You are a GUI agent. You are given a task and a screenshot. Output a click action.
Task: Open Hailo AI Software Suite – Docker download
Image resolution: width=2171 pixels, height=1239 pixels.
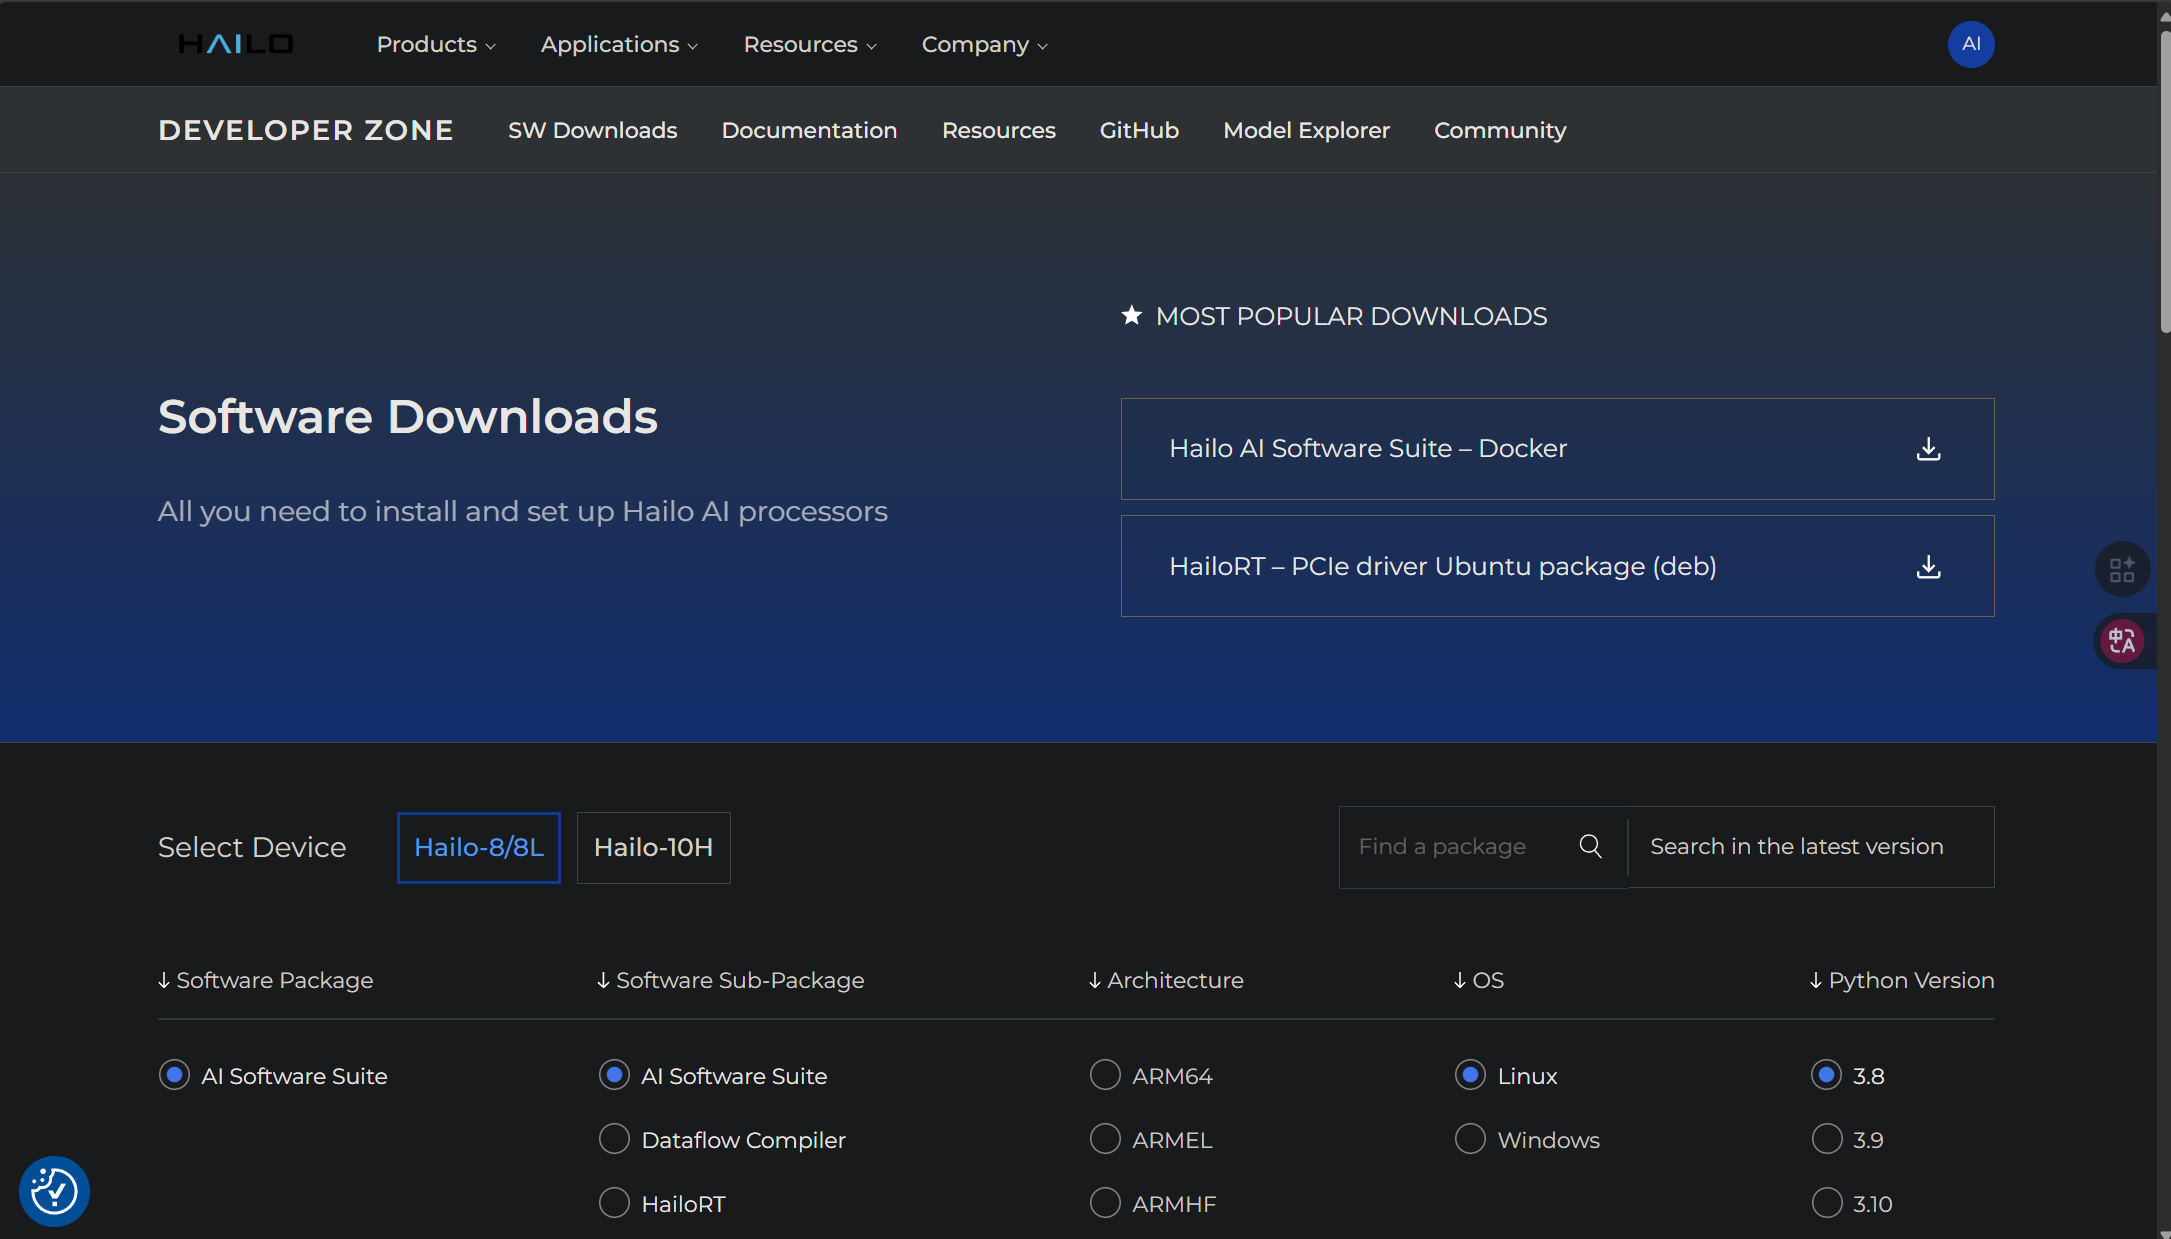[1557, 449]
